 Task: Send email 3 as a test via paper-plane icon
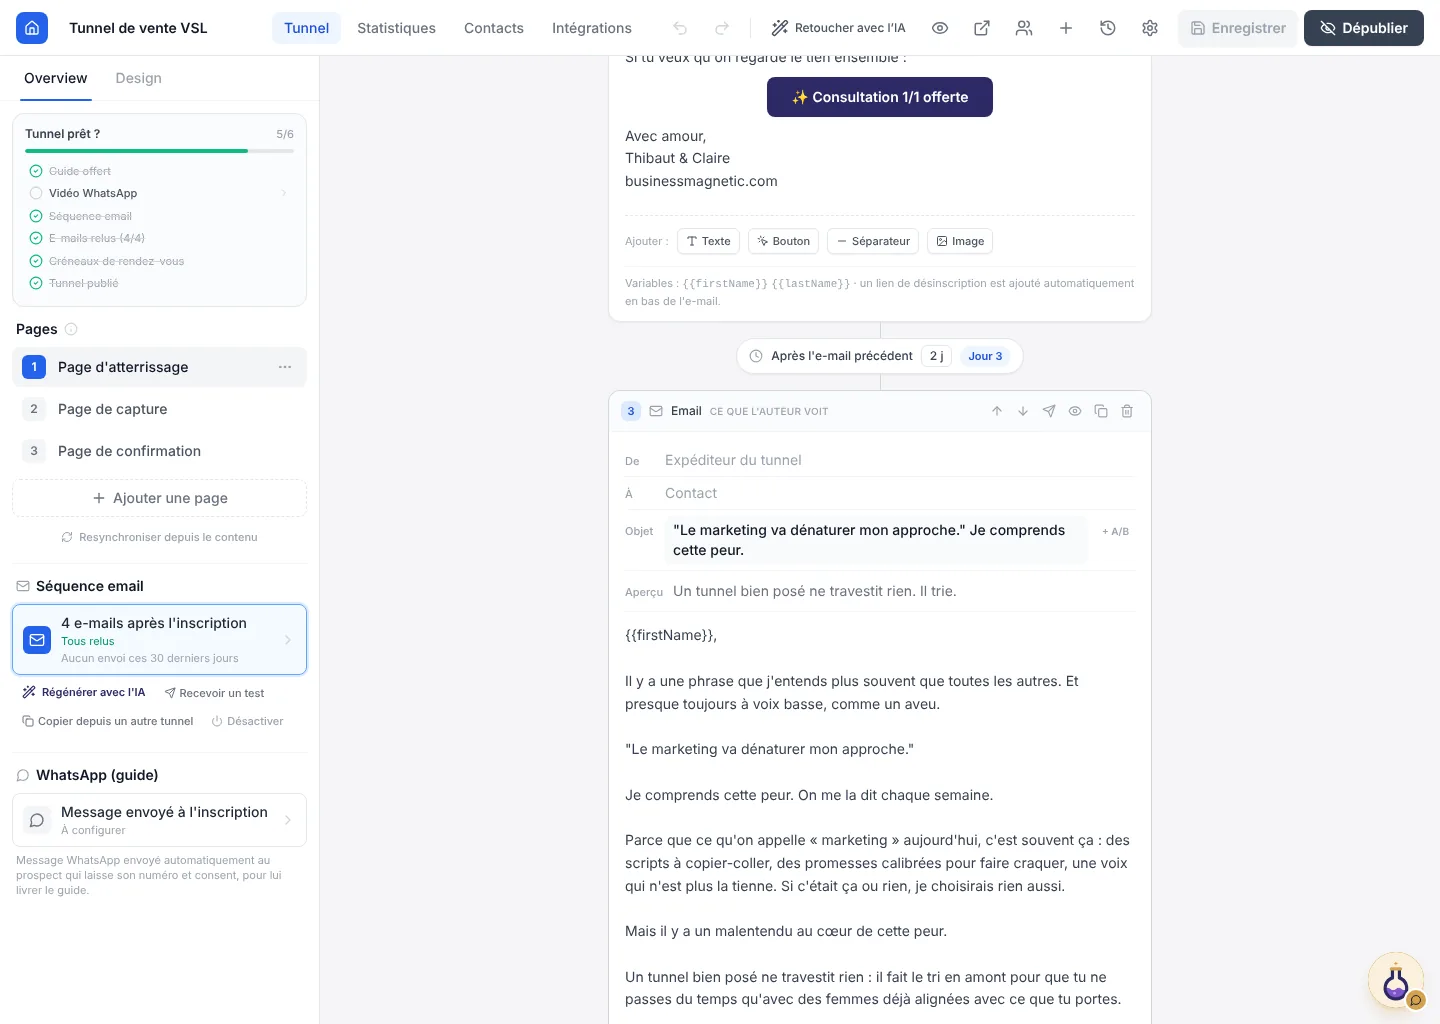(1049, 411)
